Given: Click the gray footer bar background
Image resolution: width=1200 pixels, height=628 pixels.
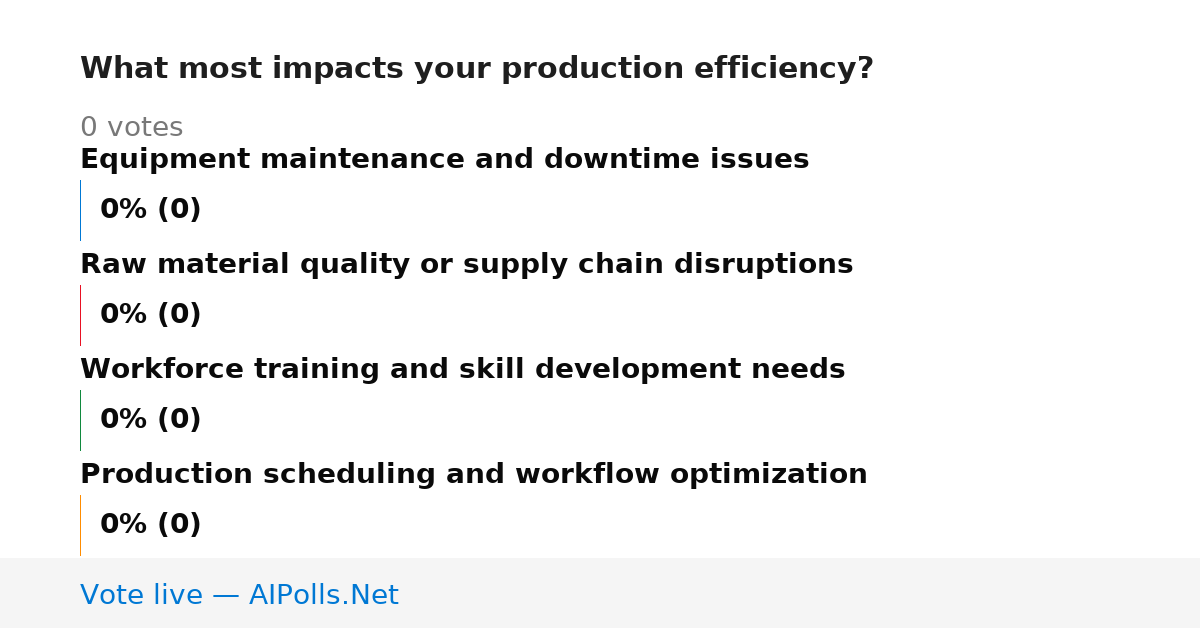Looking at the screenshot, I should click(x=800, y=593).
